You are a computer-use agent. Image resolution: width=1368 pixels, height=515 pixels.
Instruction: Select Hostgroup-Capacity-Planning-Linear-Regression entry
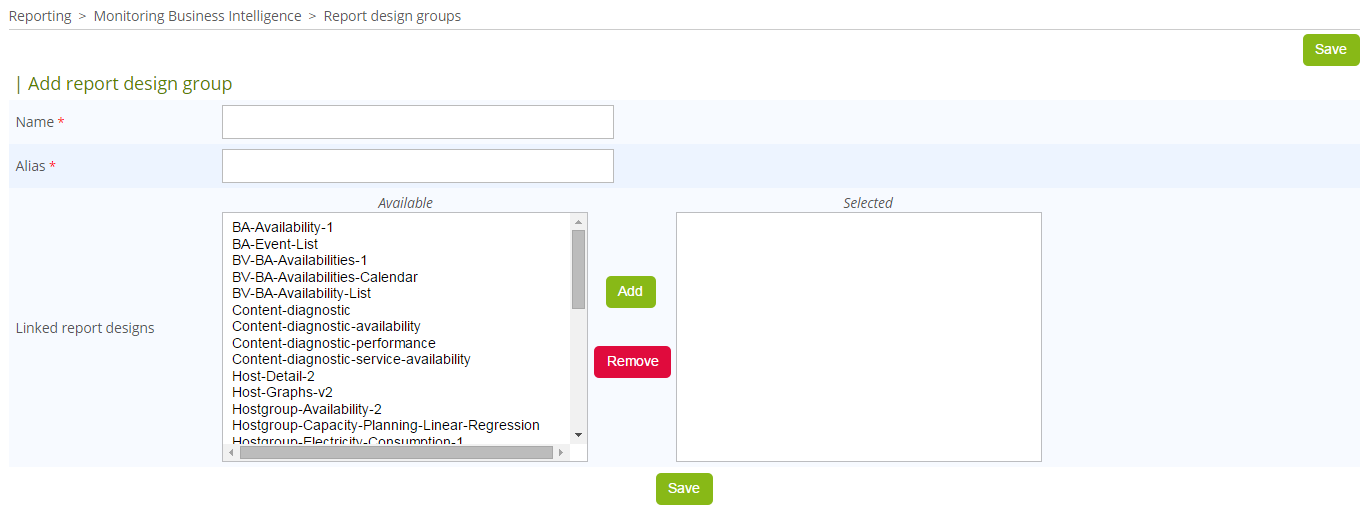386,425
